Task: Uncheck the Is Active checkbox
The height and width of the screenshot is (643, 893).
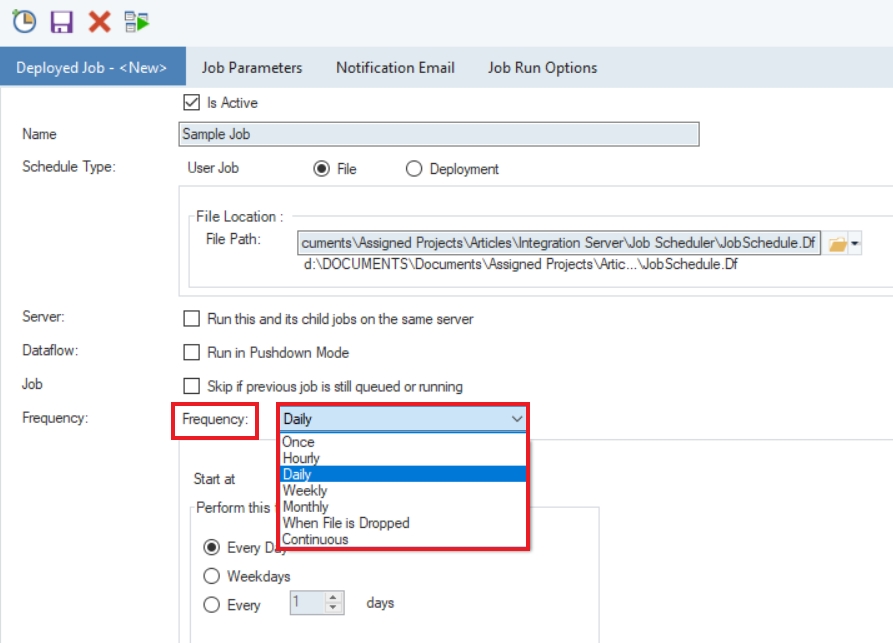Action: [x=191, y=102]
